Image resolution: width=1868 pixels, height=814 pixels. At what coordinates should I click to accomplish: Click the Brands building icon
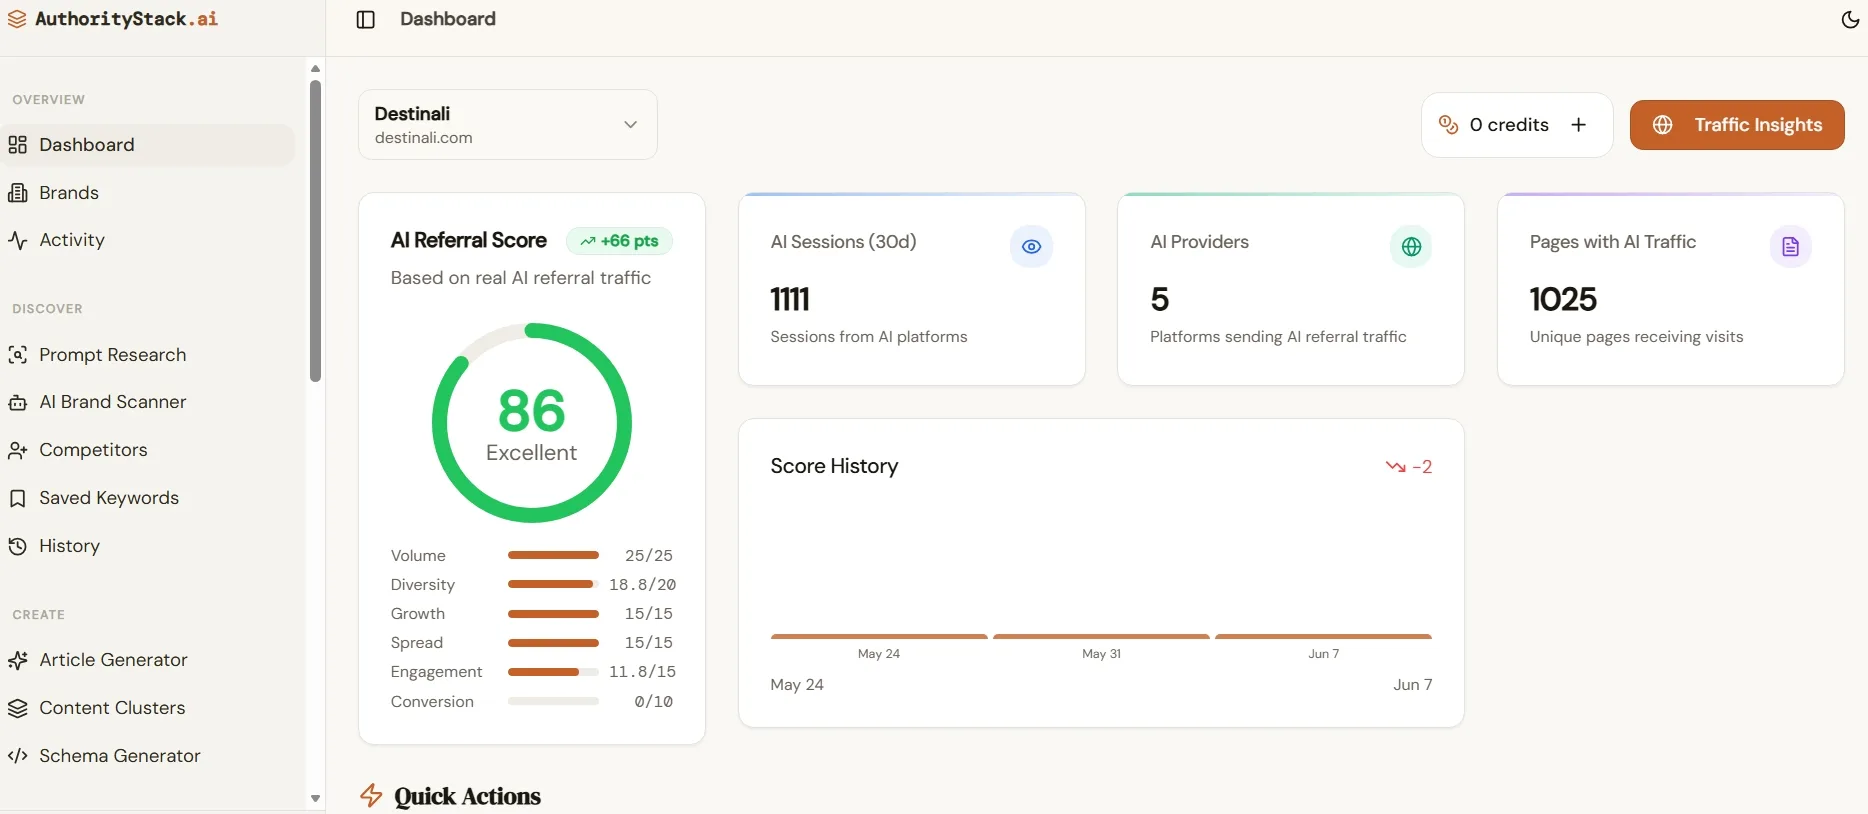tap(17, 193)
